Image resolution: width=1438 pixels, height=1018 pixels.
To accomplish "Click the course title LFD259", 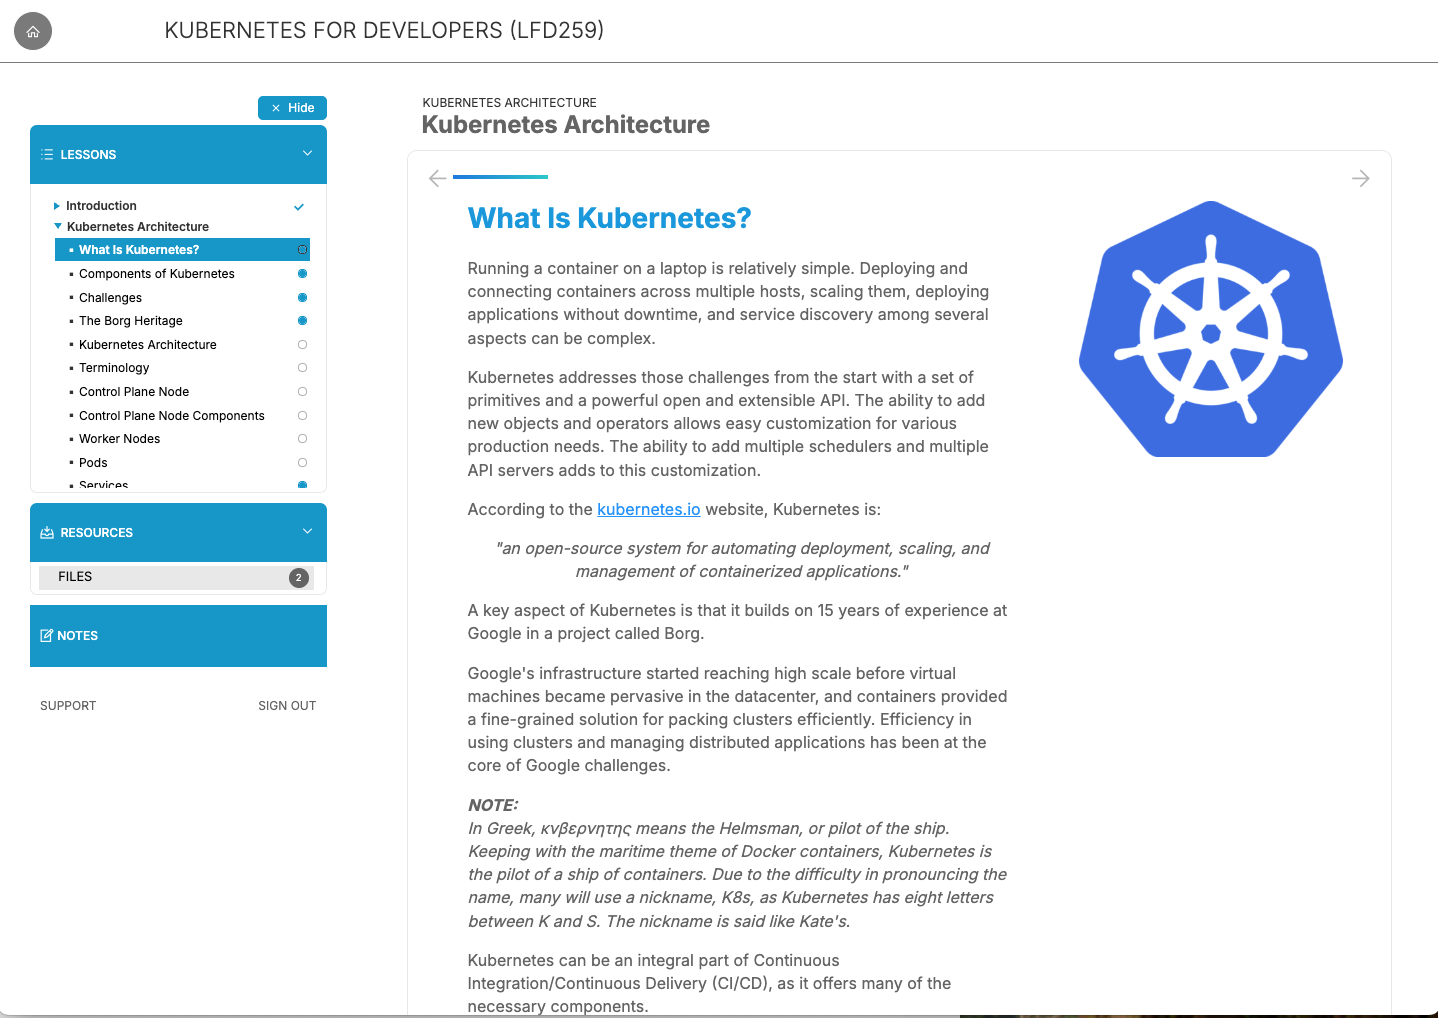I will click(384, 31).
